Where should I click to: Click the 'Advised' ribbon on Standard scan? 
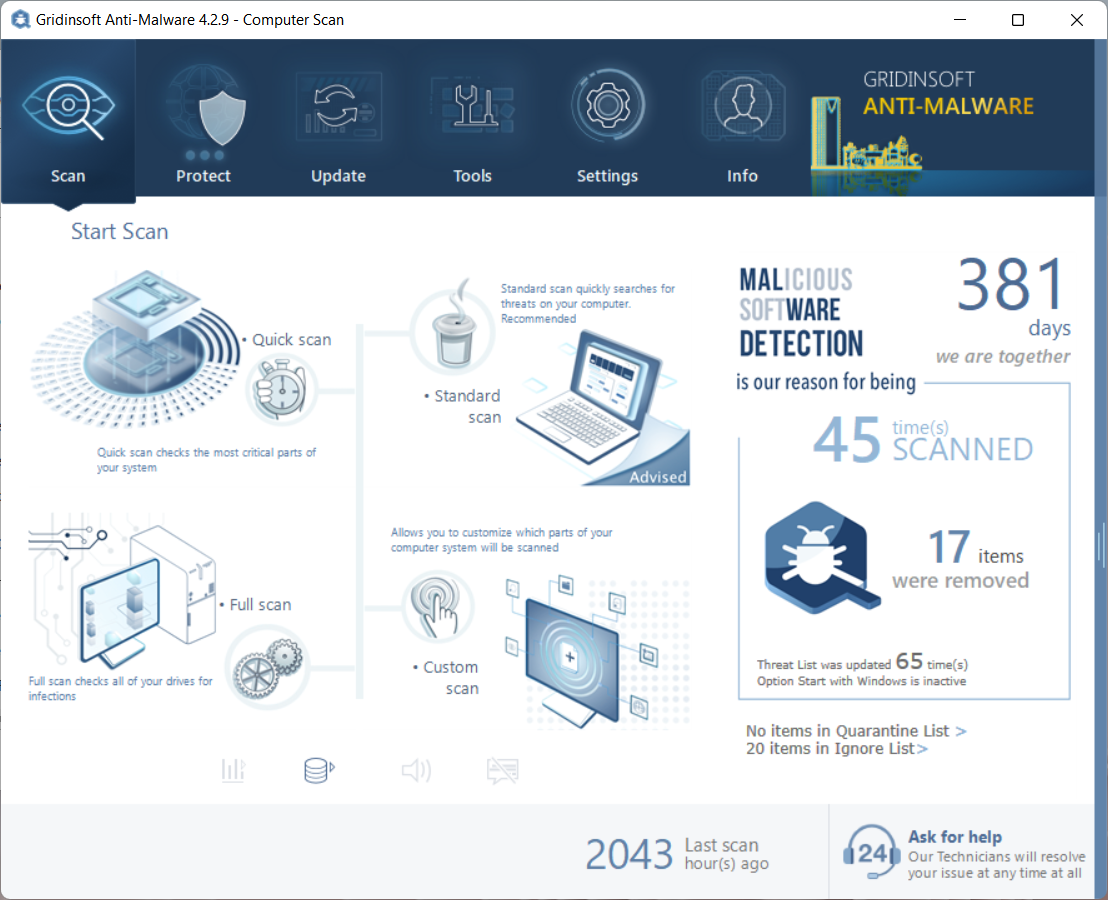pyautogui.click(x=658, y=478)
